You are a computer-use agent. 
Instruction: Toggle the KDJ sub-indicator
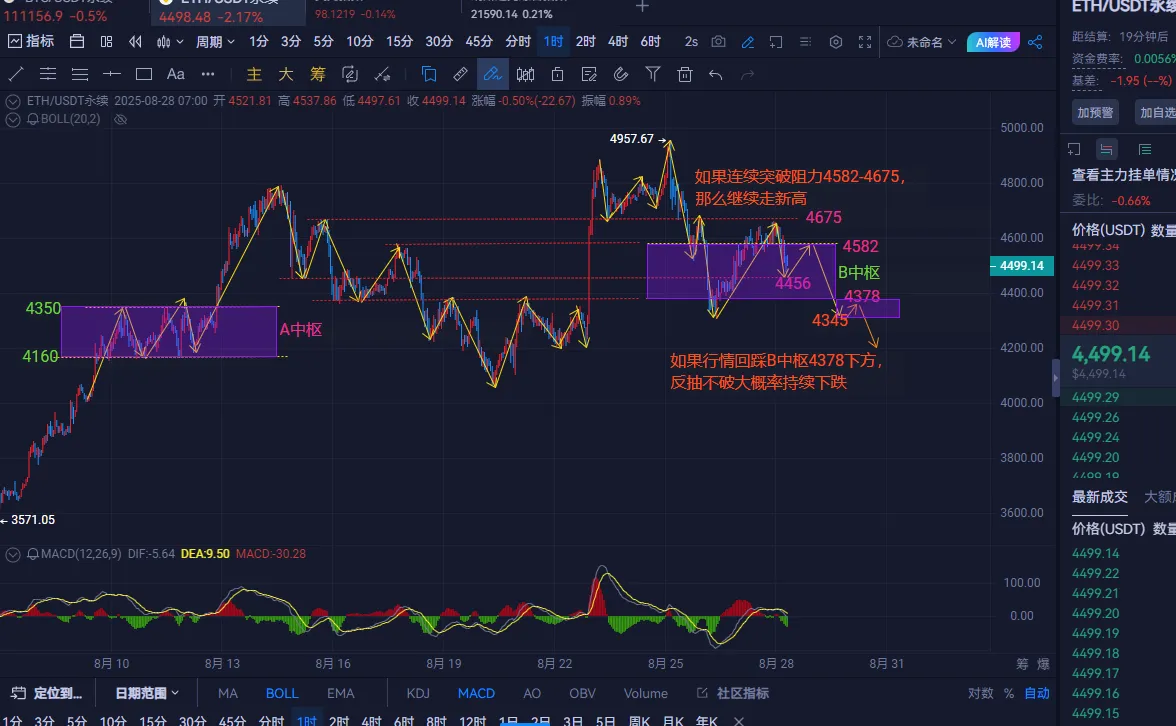click(418, 693)
